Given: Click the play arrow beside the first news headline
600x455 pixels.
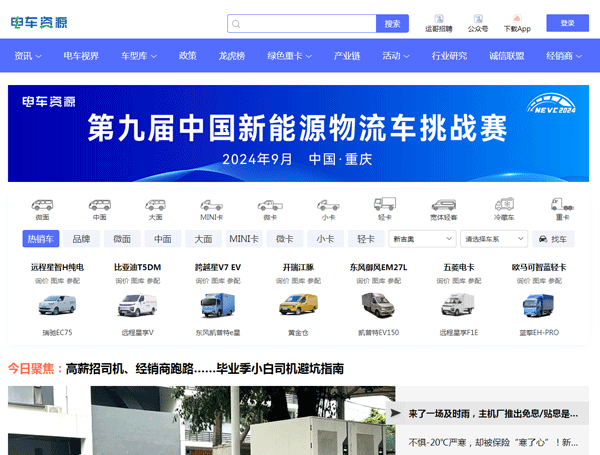Looking at the screenshot, I should [395, 413].
